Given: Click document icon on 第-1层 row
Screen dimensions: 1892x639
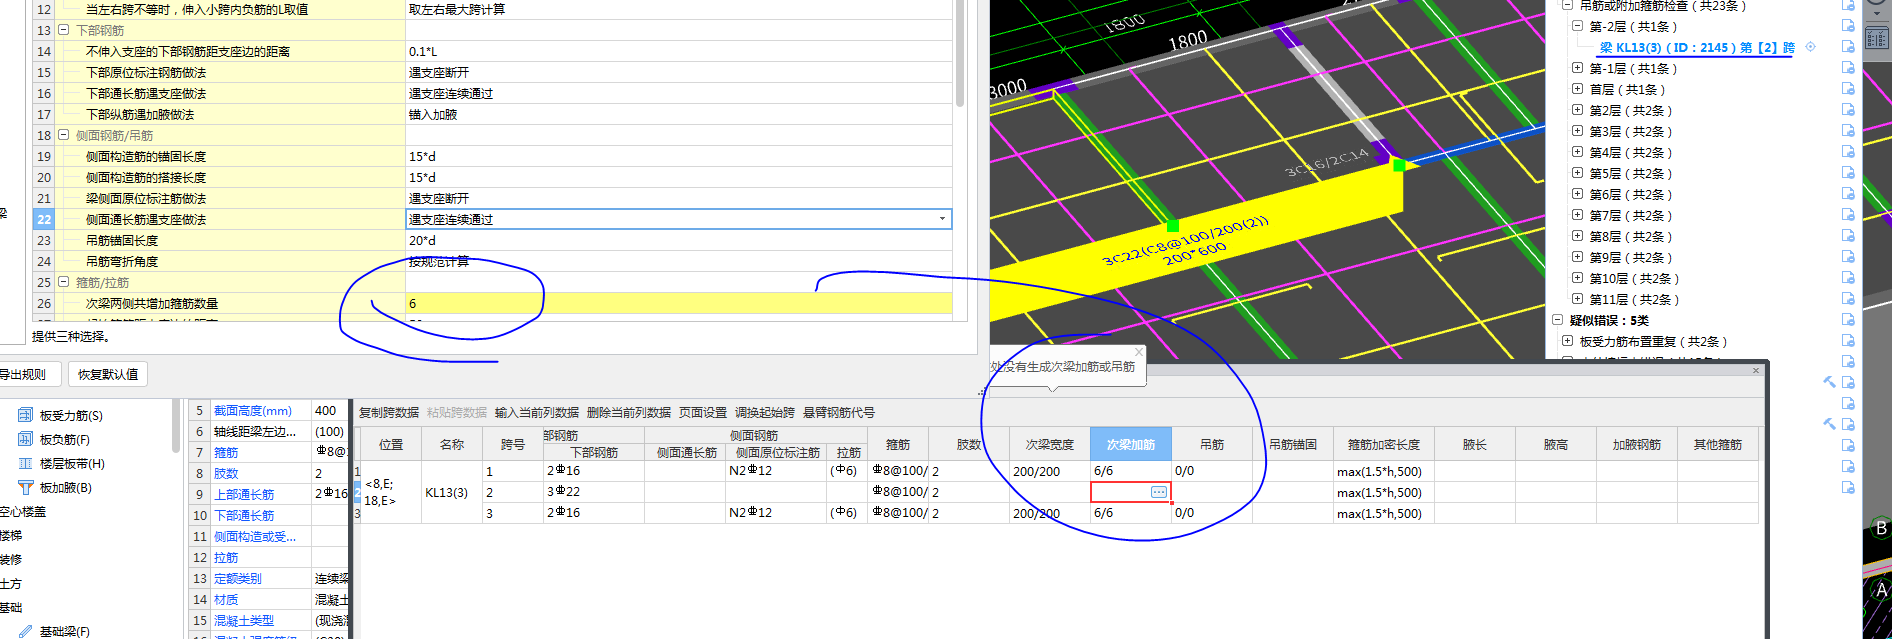Looking at the screenshot, I should (x=1848, y=68).
